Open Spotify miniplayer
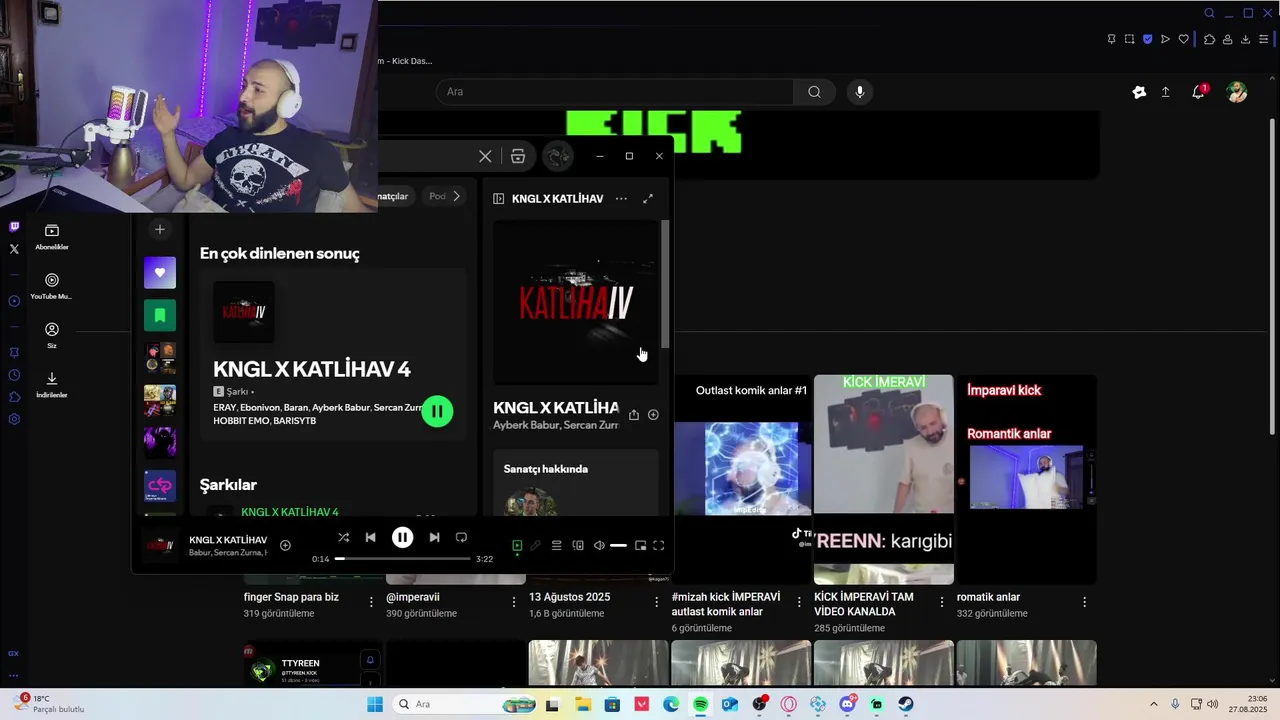 tap(640, 545)
